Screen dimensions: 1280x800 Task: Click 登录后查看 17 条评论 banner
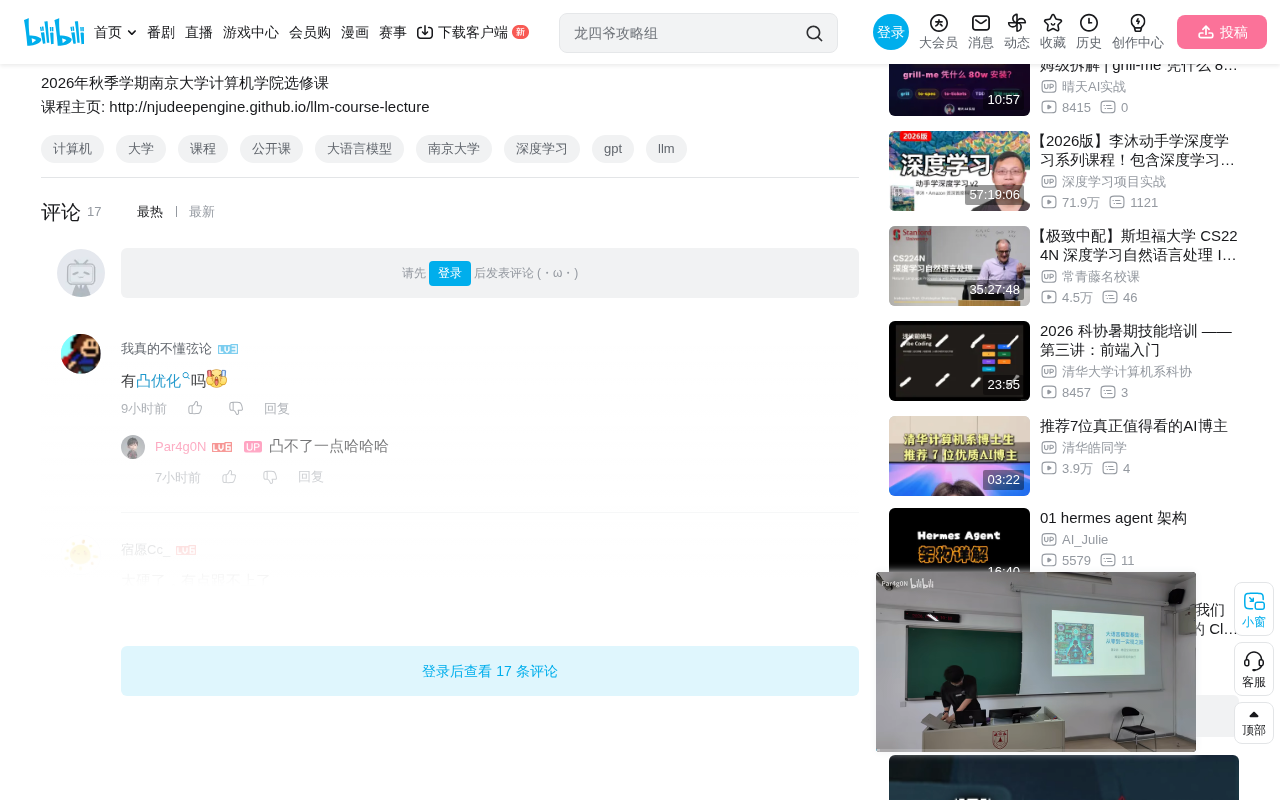pos(490,671)
